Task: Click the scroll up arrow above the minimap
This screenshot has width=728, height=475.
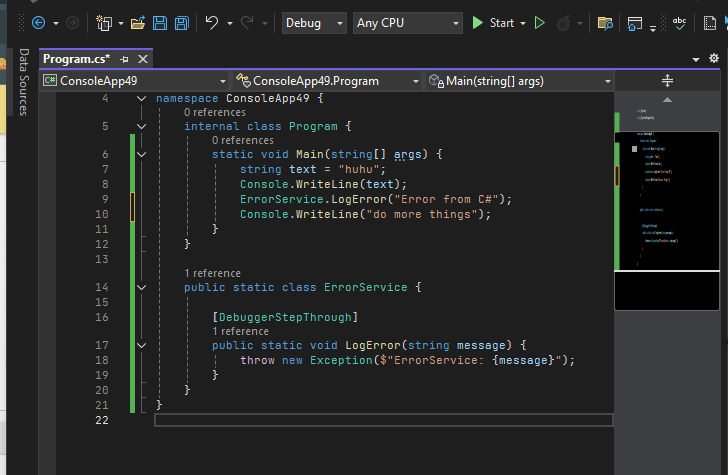Action: (x=667, y=99)
